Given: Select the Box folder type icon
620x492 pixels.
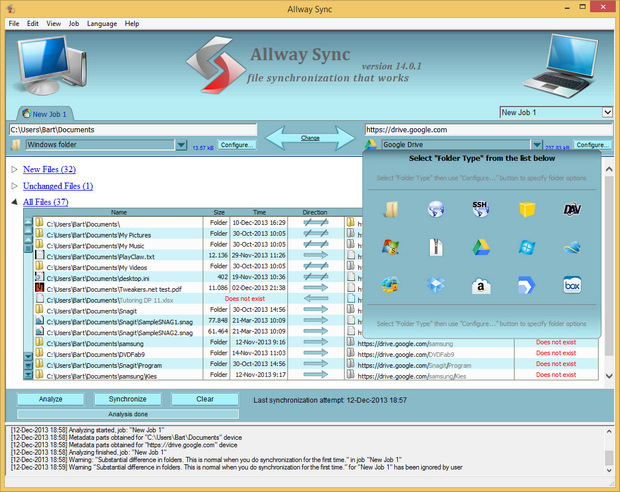Looking at the screenshot, I should (572, 285).
